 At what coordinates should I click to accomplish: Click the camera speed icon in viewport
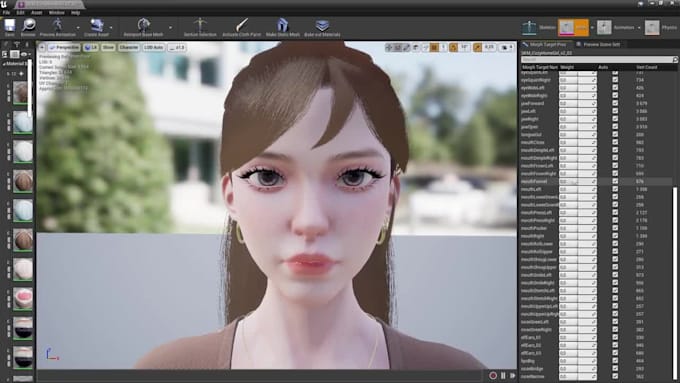505,47
